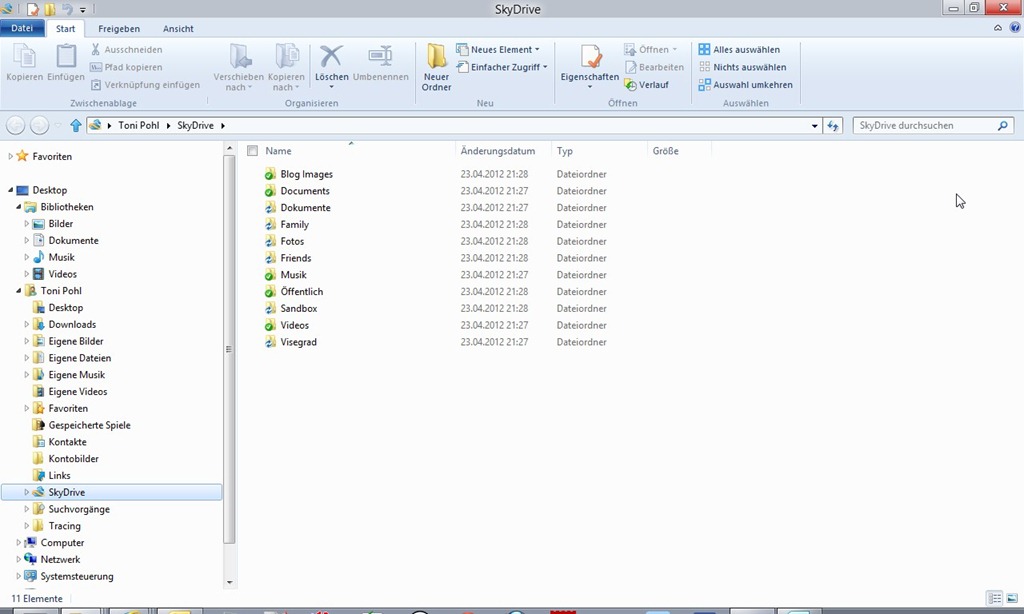The width and height of the screenshot is (1024, 614).
Task: Select Downloads in the navigation tree
Action: pyautogui.click(x=72, y=324)
